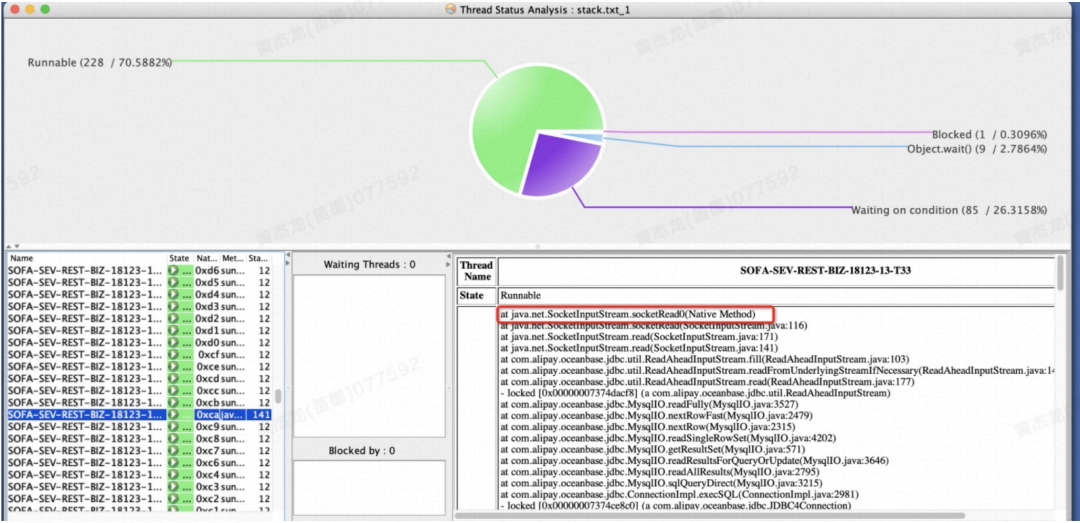Click upper arrow on Waiting Threads right divider
Viewport: 1080px width, 523px height.
[450, 256]
